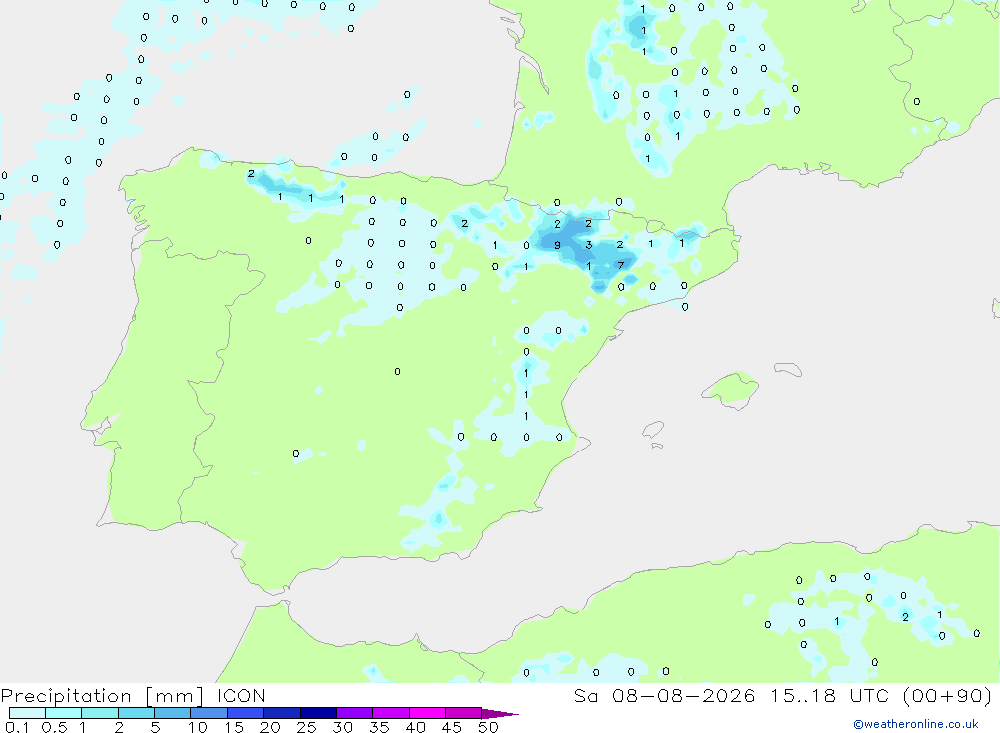
Task: Click the legend swatch between 1 and 2
Action: [x=99, y=713]
